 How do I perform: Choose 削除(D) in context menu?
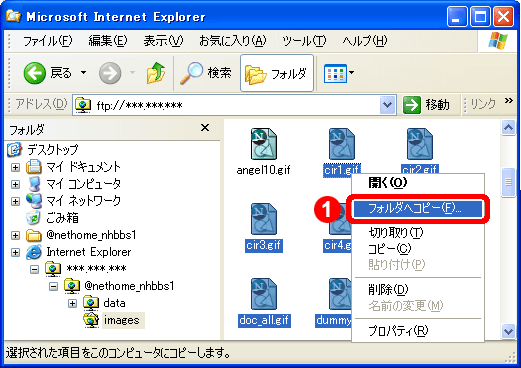tap(418, 290)
